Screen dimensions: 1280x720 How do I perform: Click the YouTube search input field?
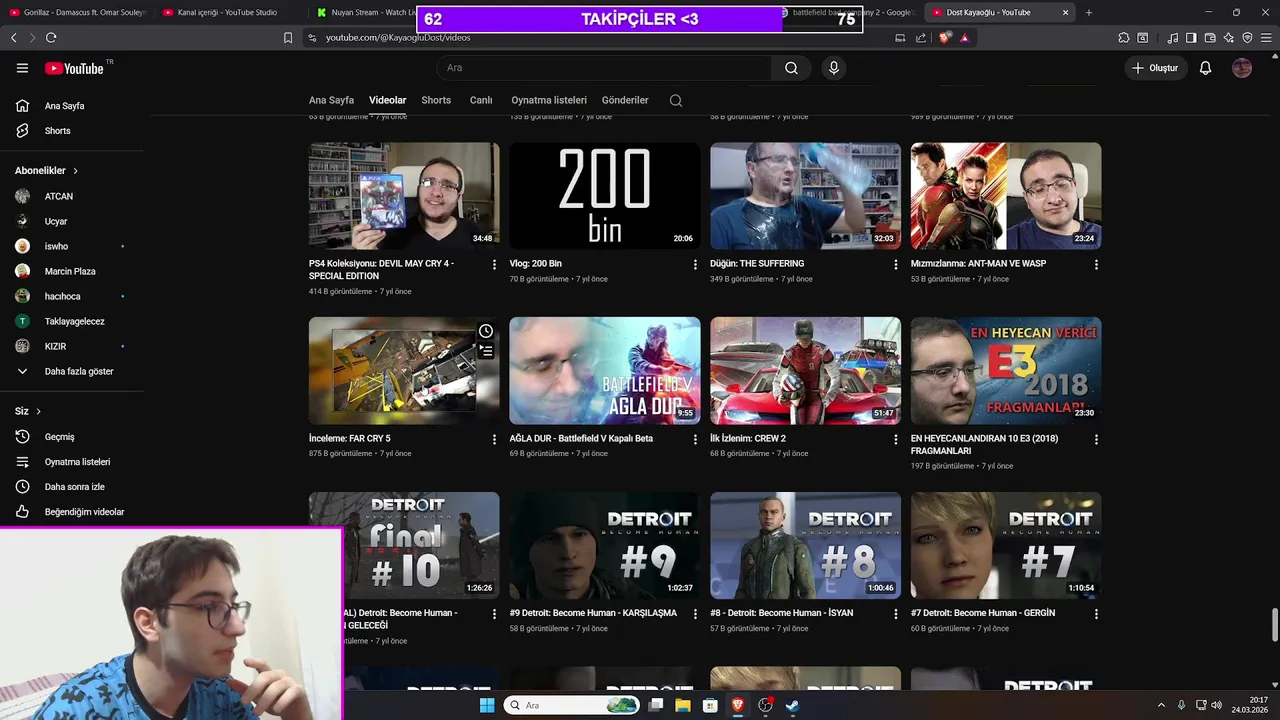603,68
